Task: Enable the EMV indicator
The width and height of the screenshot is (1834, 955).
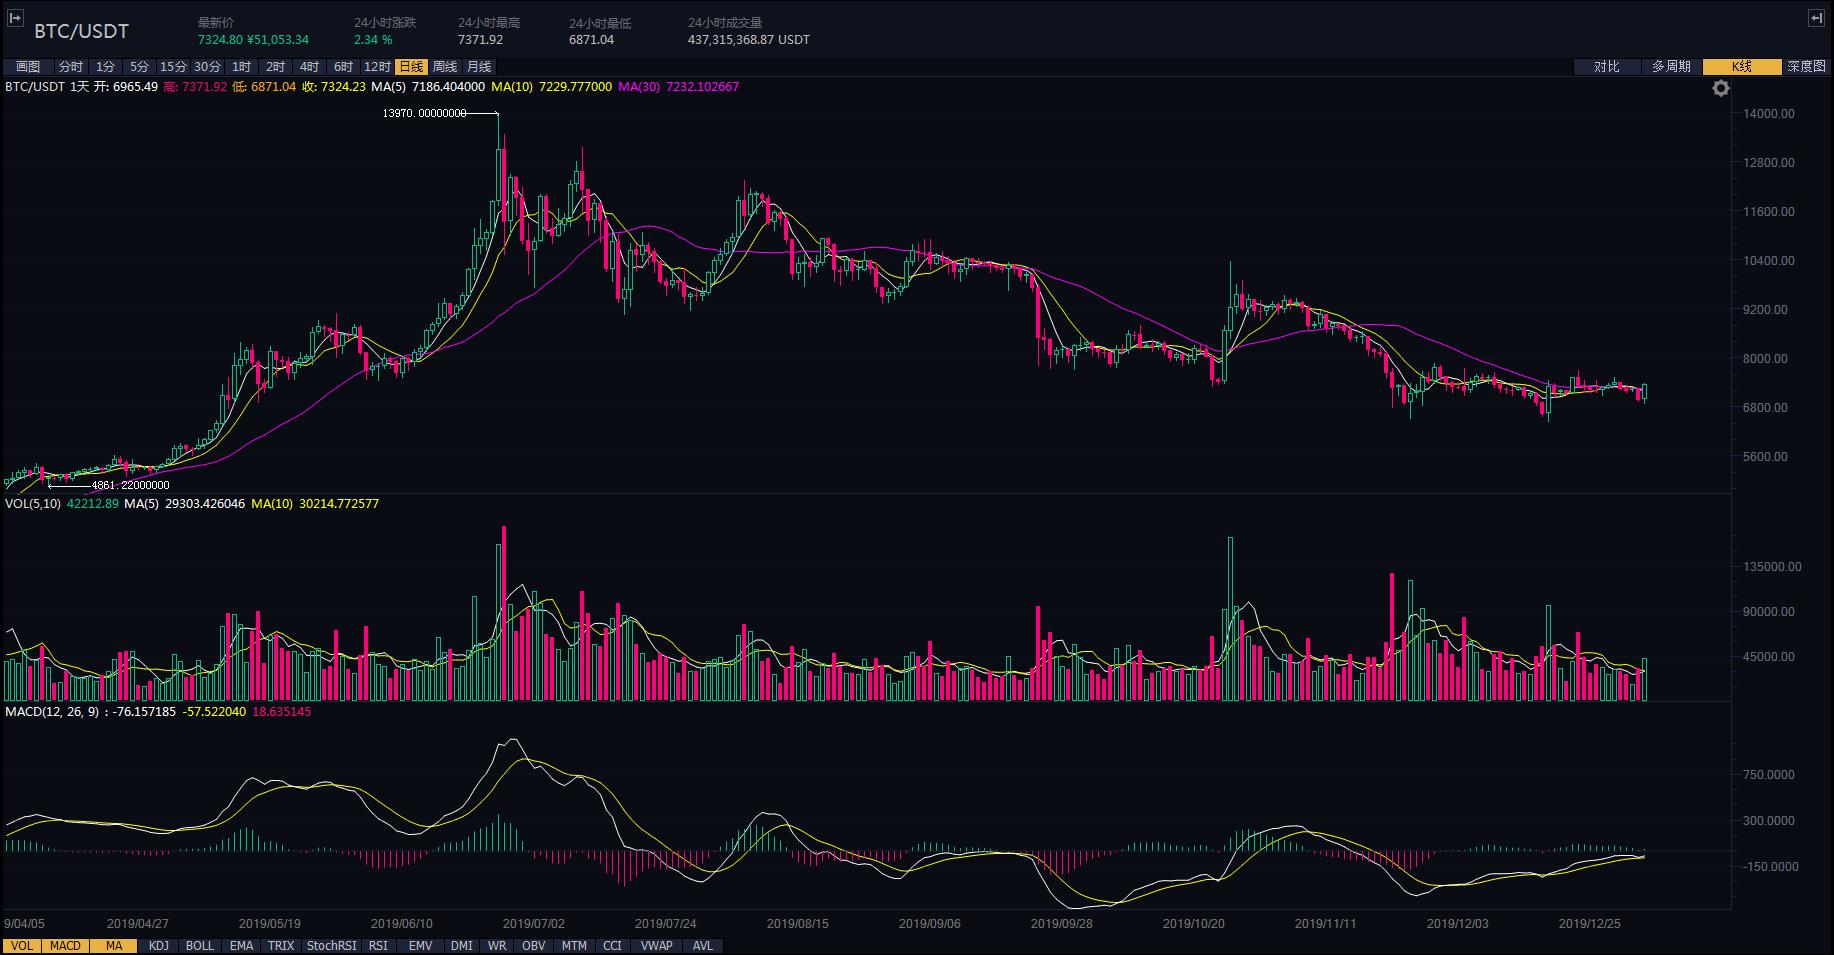Action: [x=421, y=946]
